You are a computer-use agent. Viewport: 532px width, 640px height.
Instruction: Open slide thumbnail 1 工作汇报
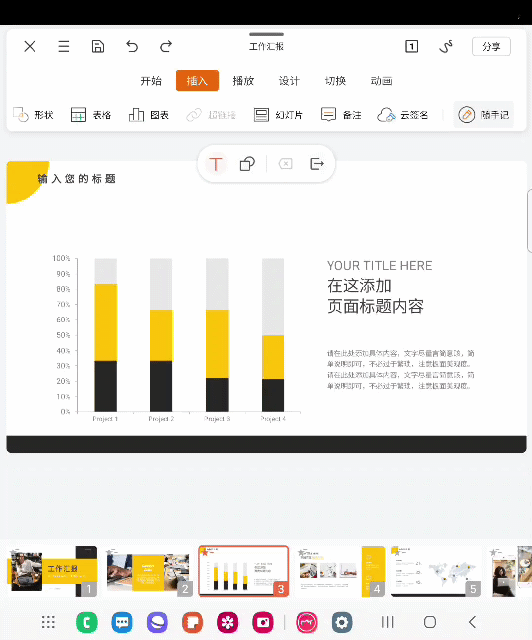coord(52,571)
